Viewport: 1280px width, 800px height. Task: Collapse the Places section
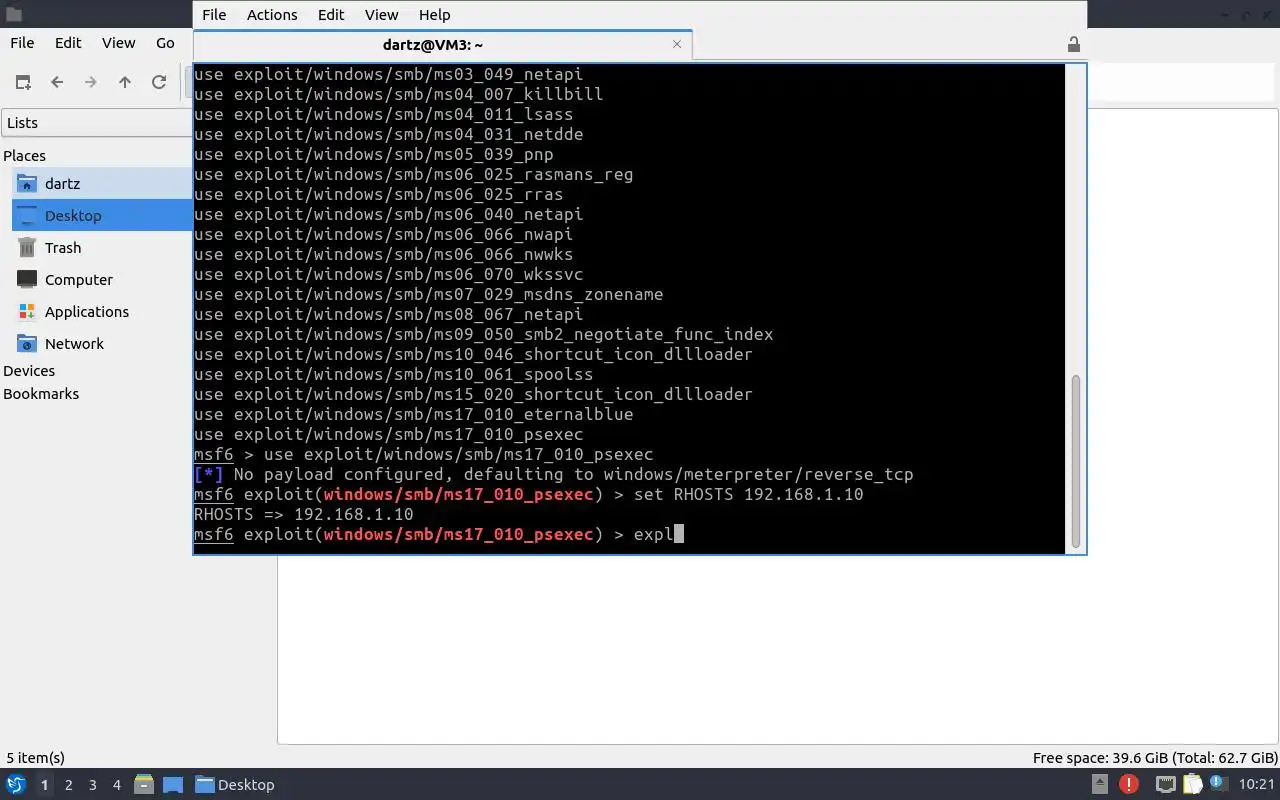[x=24, y=156]
